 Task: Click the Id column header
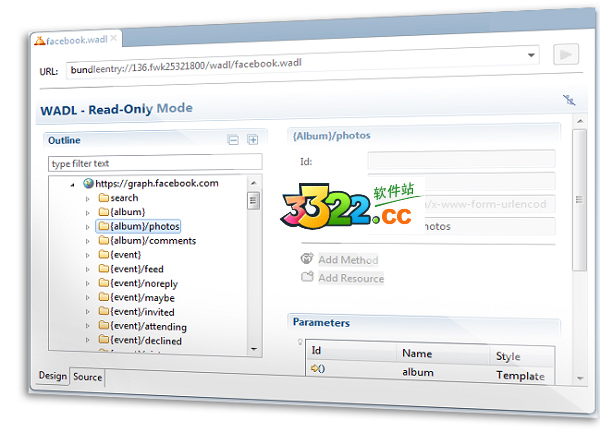click(x=352, y=350)
